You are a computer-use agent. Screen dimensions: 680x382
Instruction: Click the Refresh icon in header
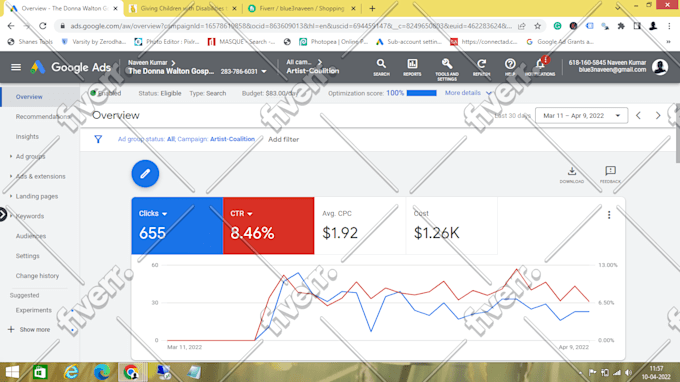pos(481,68)
